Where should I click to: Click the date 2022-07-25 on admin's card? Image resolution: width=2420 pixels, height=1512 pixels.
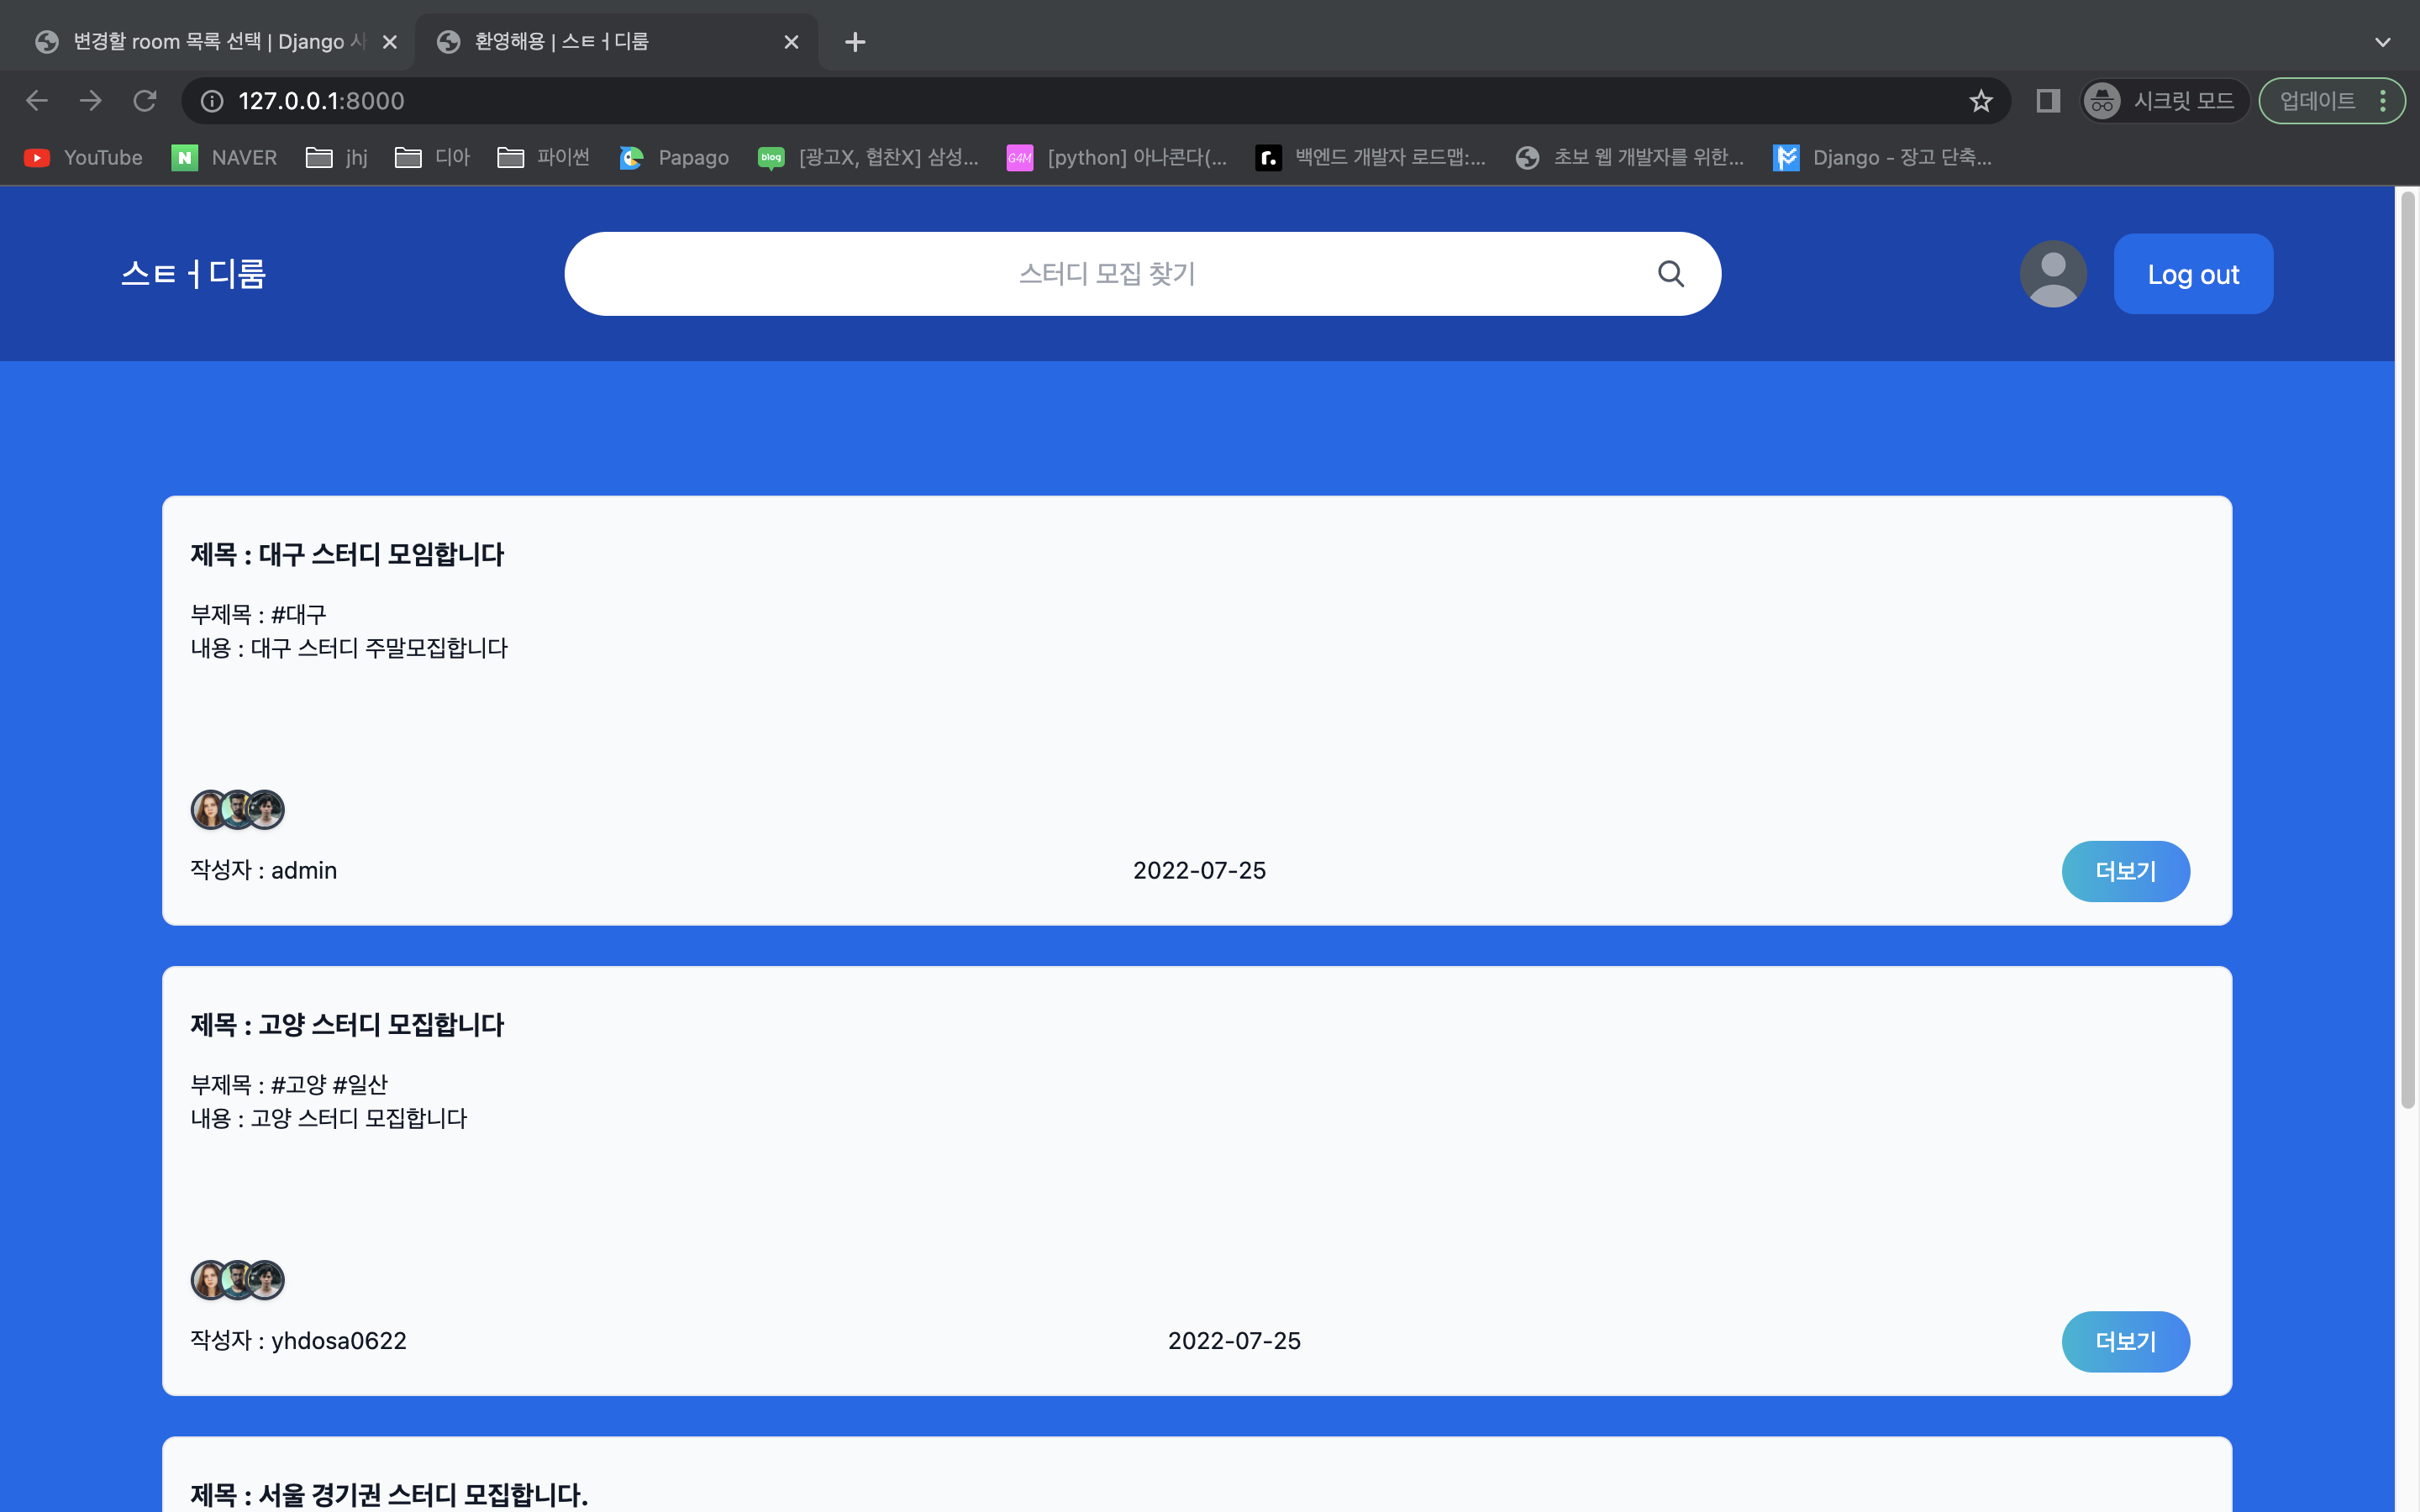coord(1199,871)
